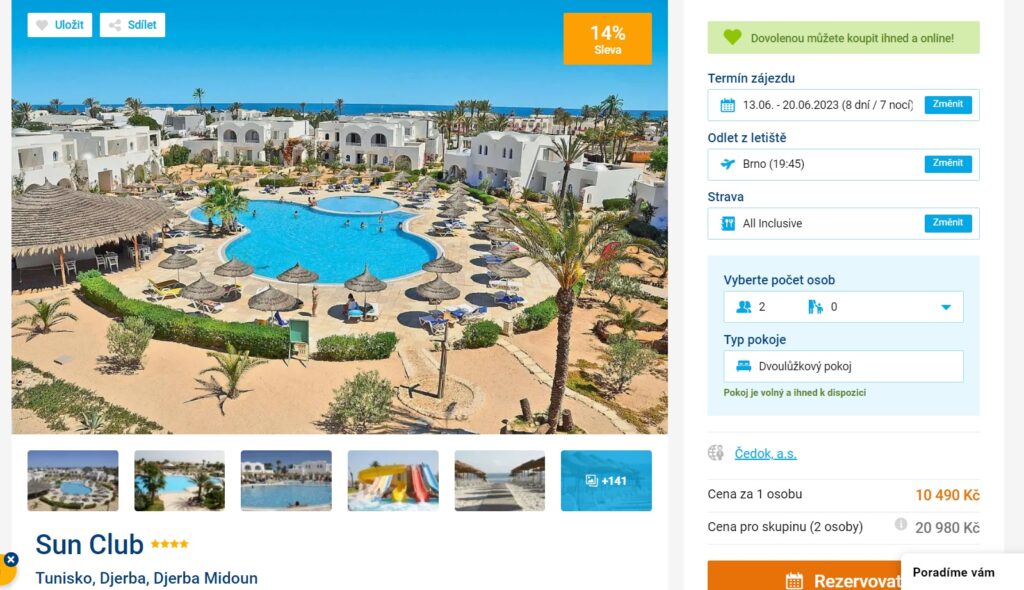Change All Inclusive meal plan with Změnit
1024x590 pixels.
tap(948, 223)
